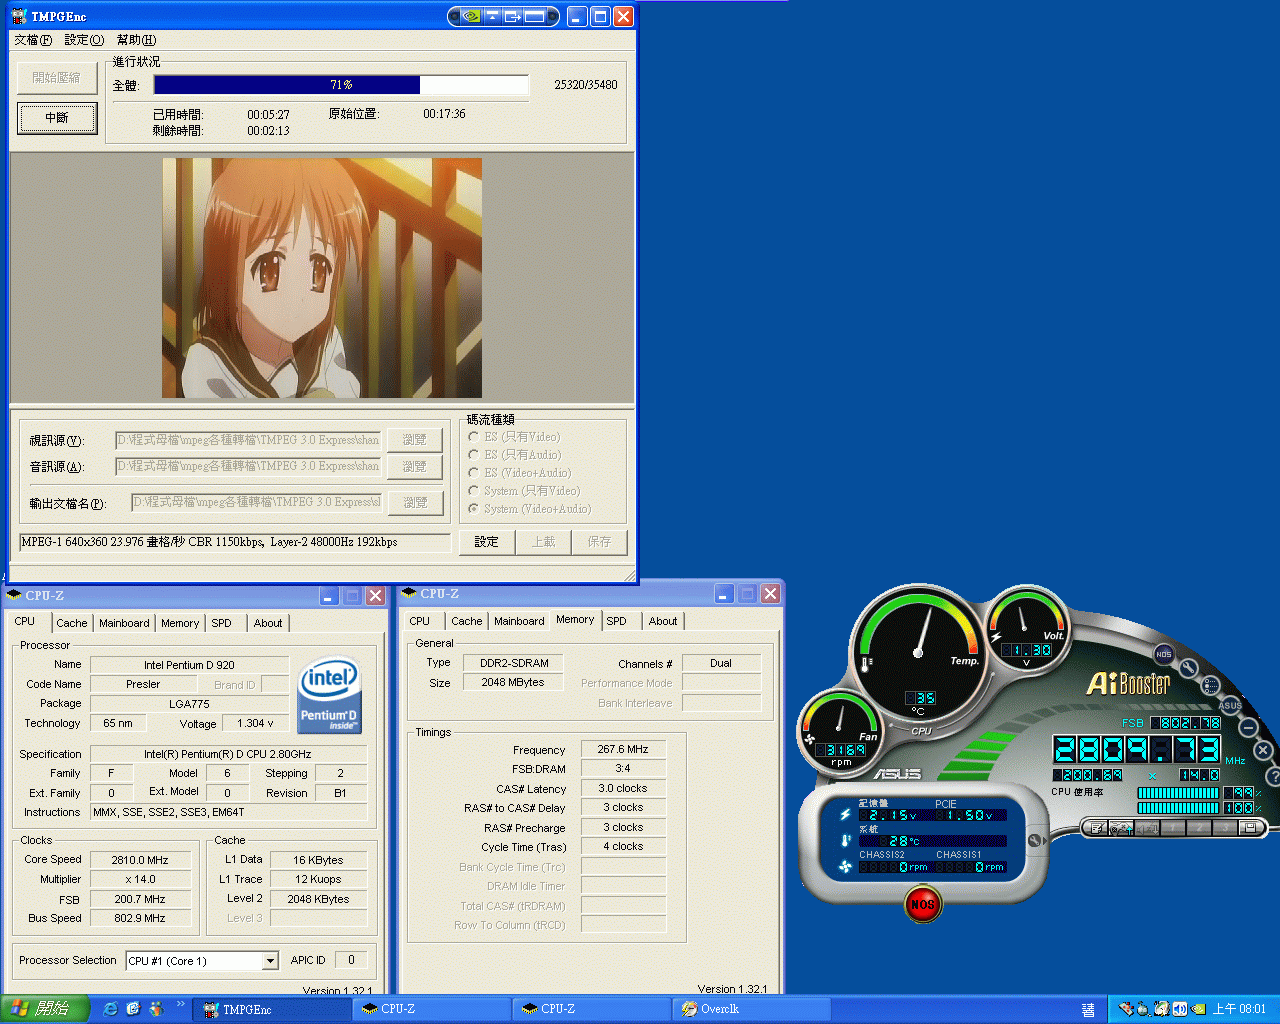
Task: Click the NOS round button atop AI Booster
Action: [1164, 654]
